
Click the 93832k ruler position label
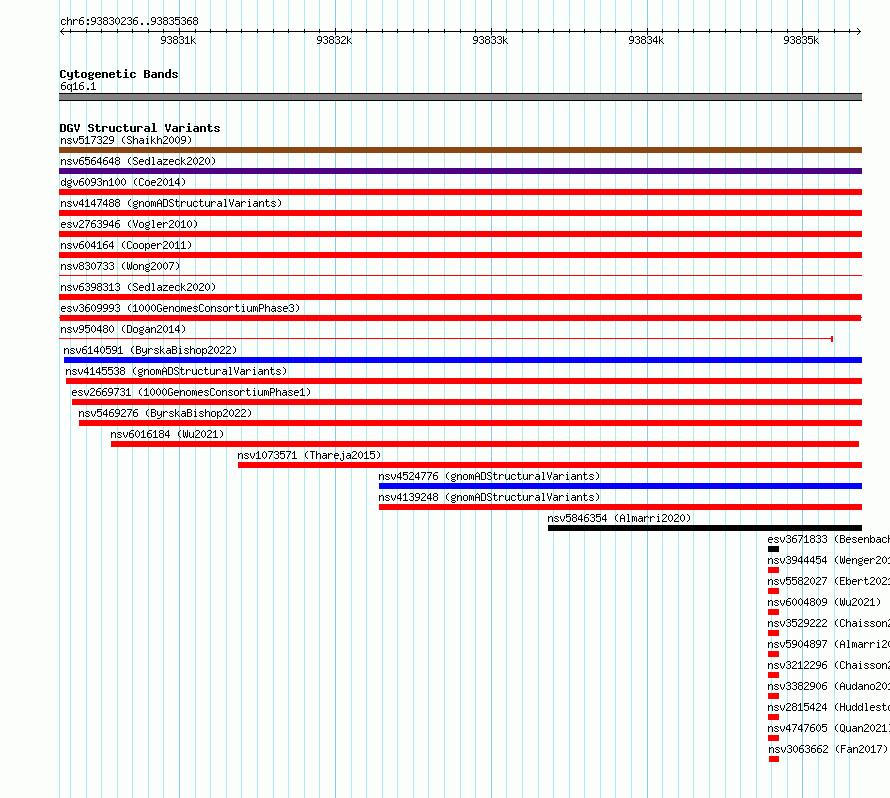tap(334, 40)
